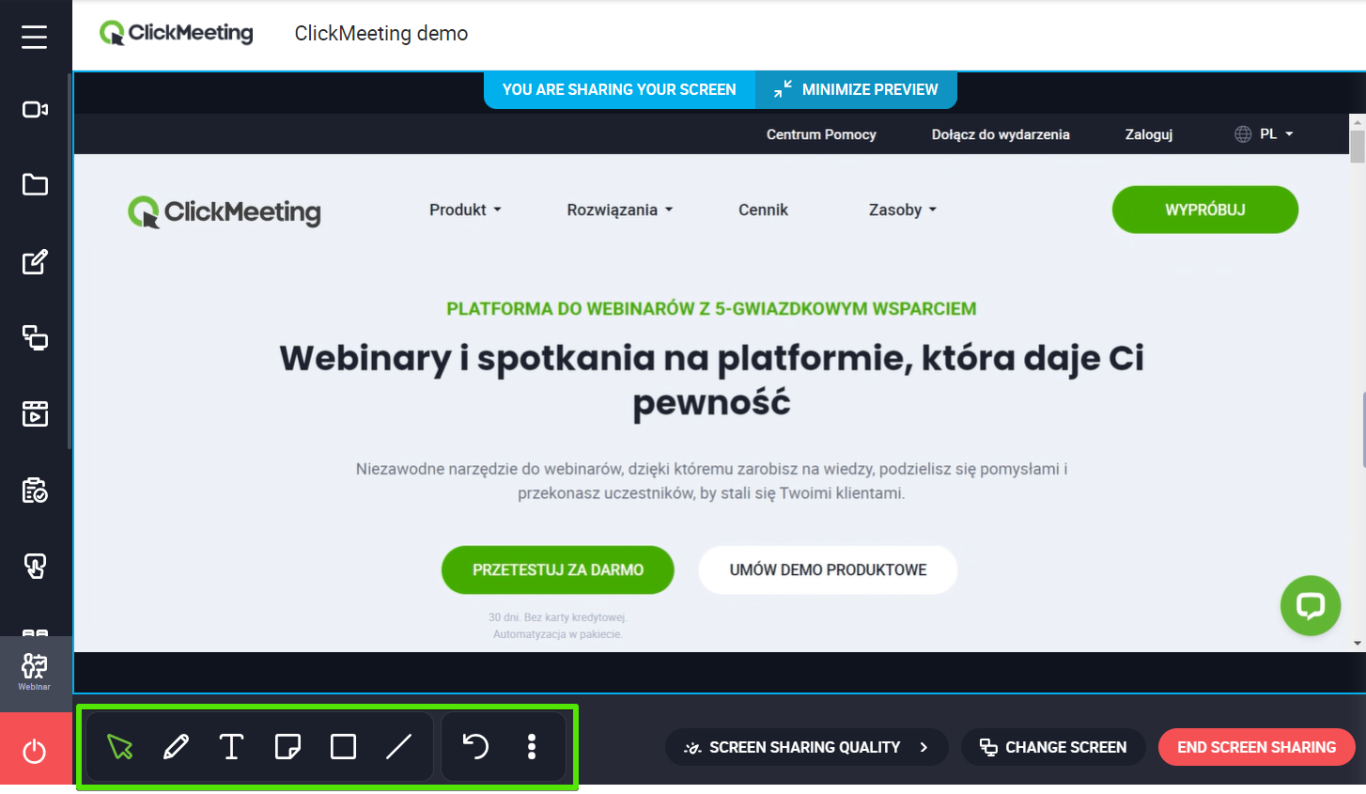Select Cennik in the navigation menu

point(763,210)
